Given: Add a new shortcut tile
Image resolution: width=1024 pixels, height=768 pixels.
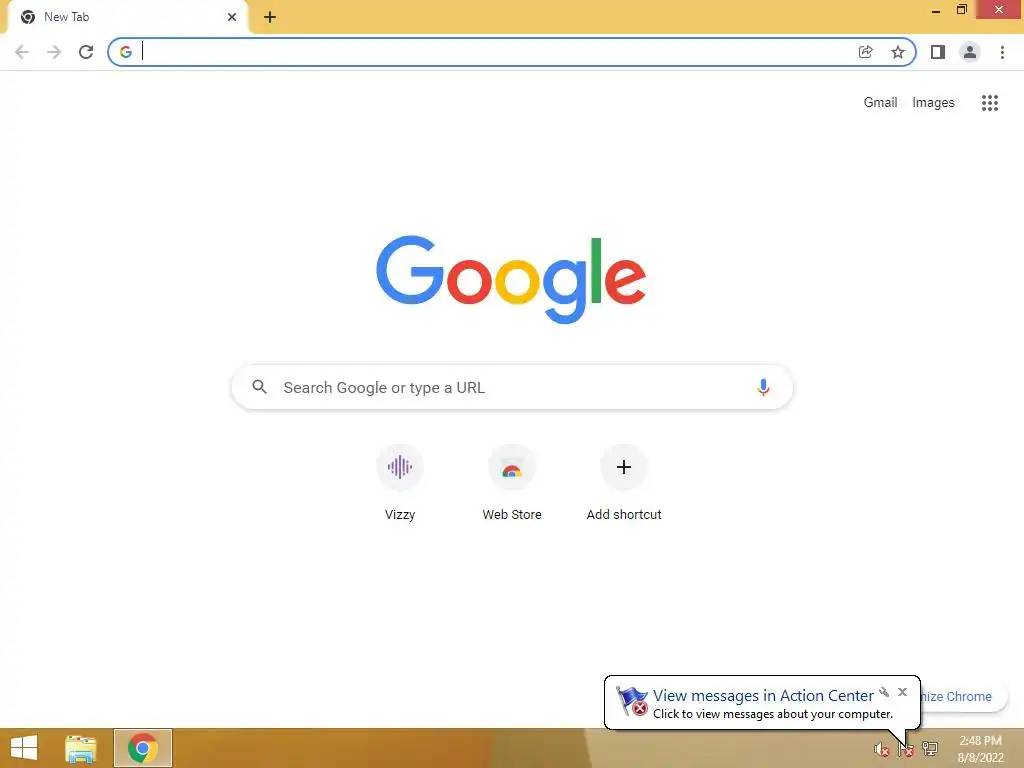Looking at the screenshot, I should pos(624,483).
